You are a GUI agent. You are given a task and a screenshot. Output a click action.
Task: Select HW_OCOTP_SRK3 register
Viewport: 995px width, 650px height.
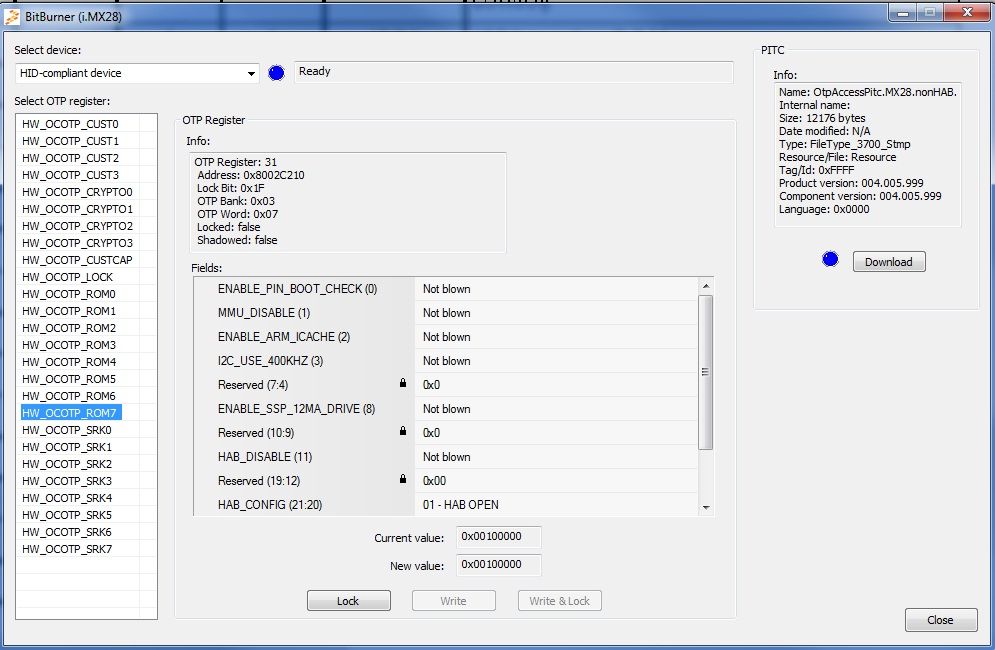(x=67, y=481)
